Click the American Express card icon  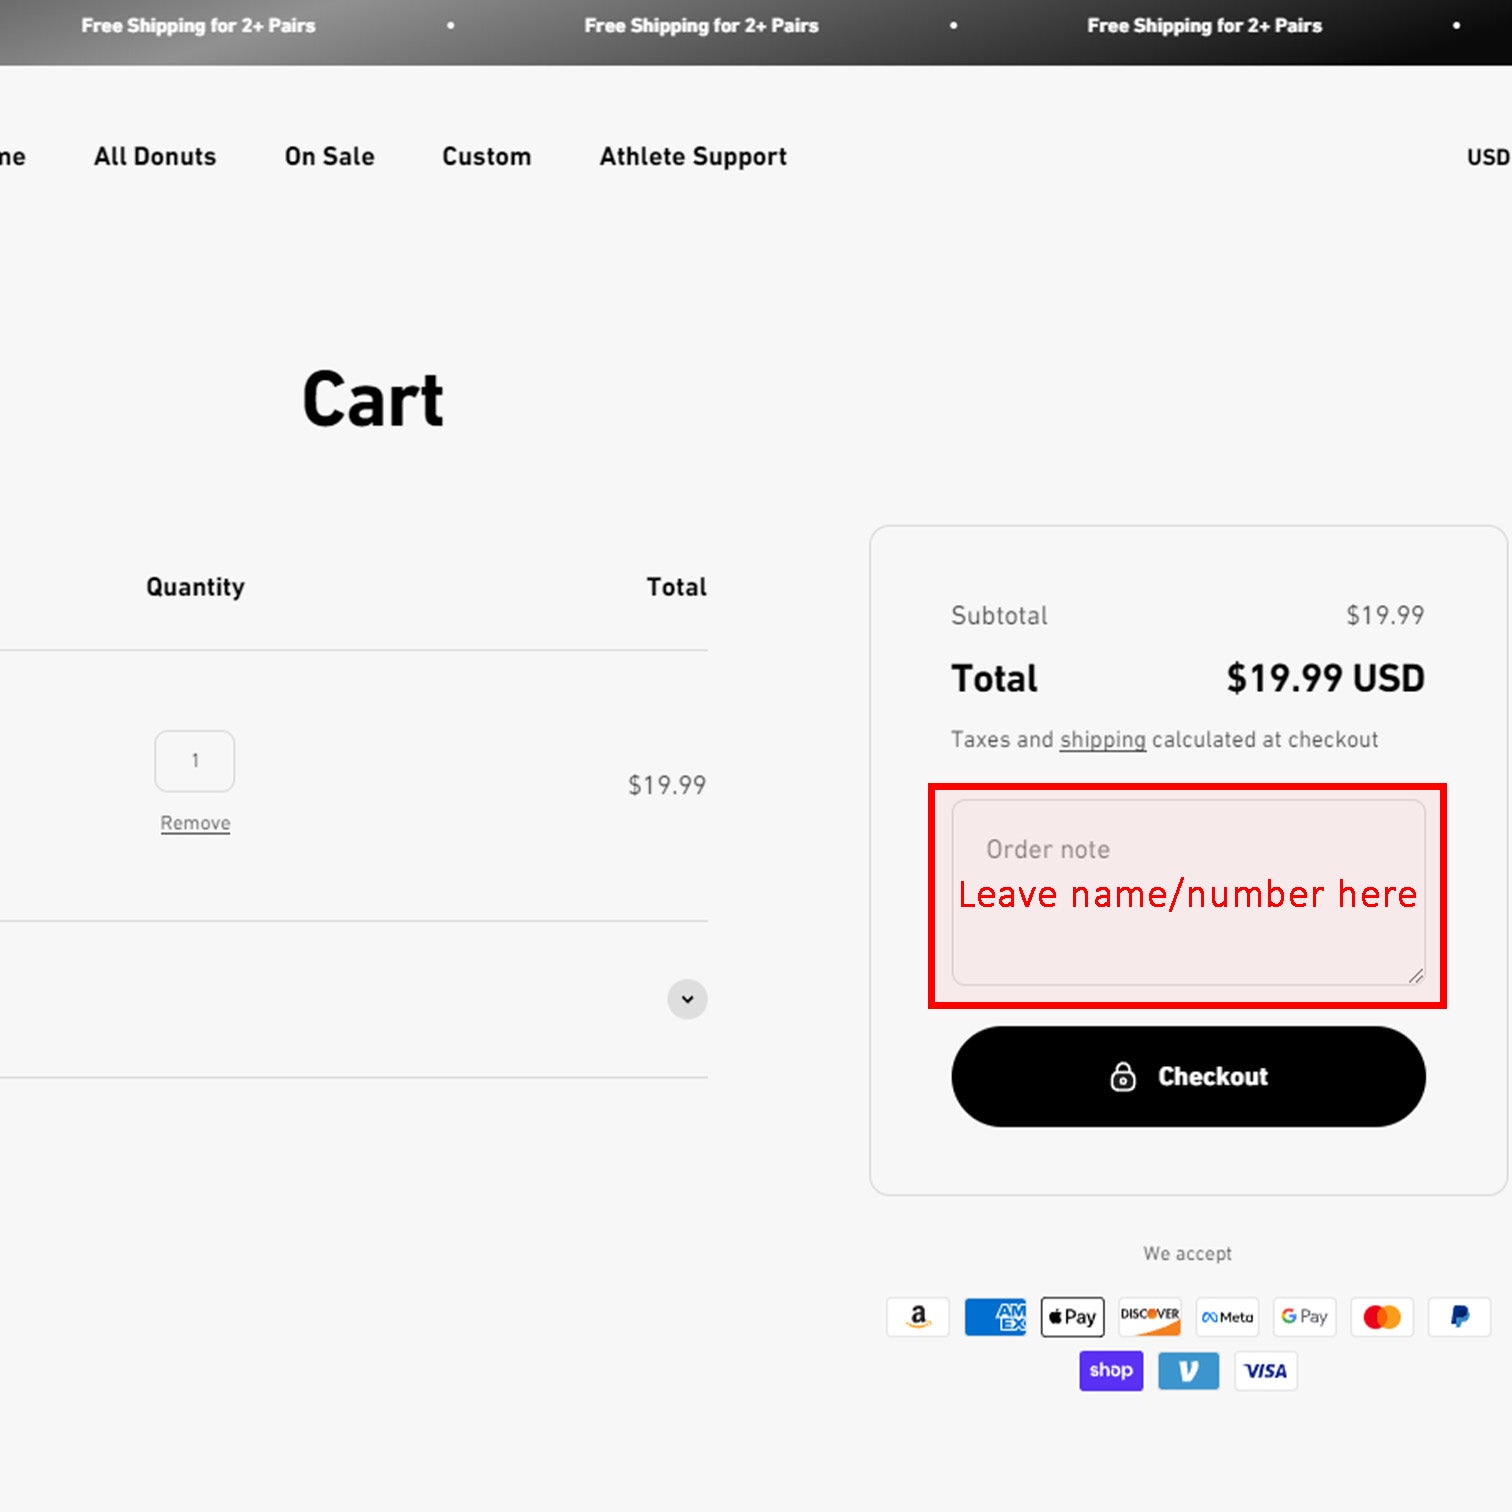coord(995,1317)
